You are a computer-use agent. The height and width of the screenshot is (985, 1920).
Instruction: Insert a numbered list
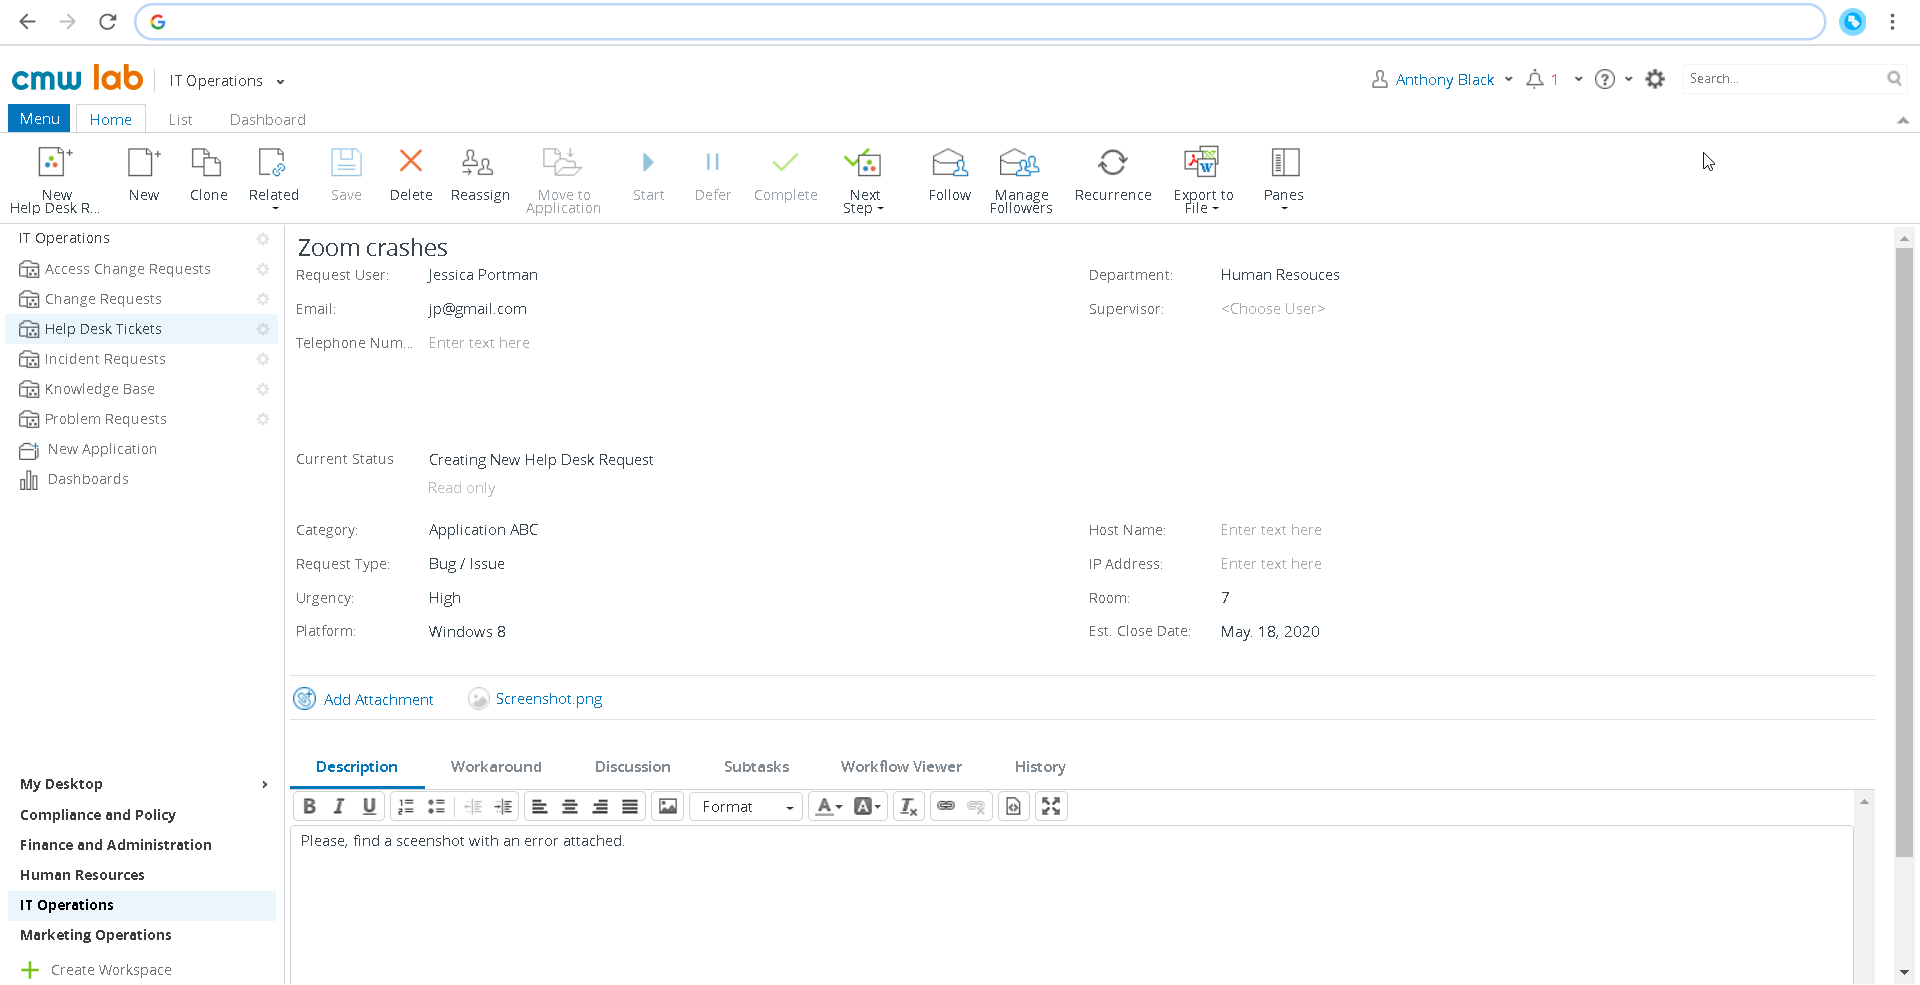tap(406, 806)
